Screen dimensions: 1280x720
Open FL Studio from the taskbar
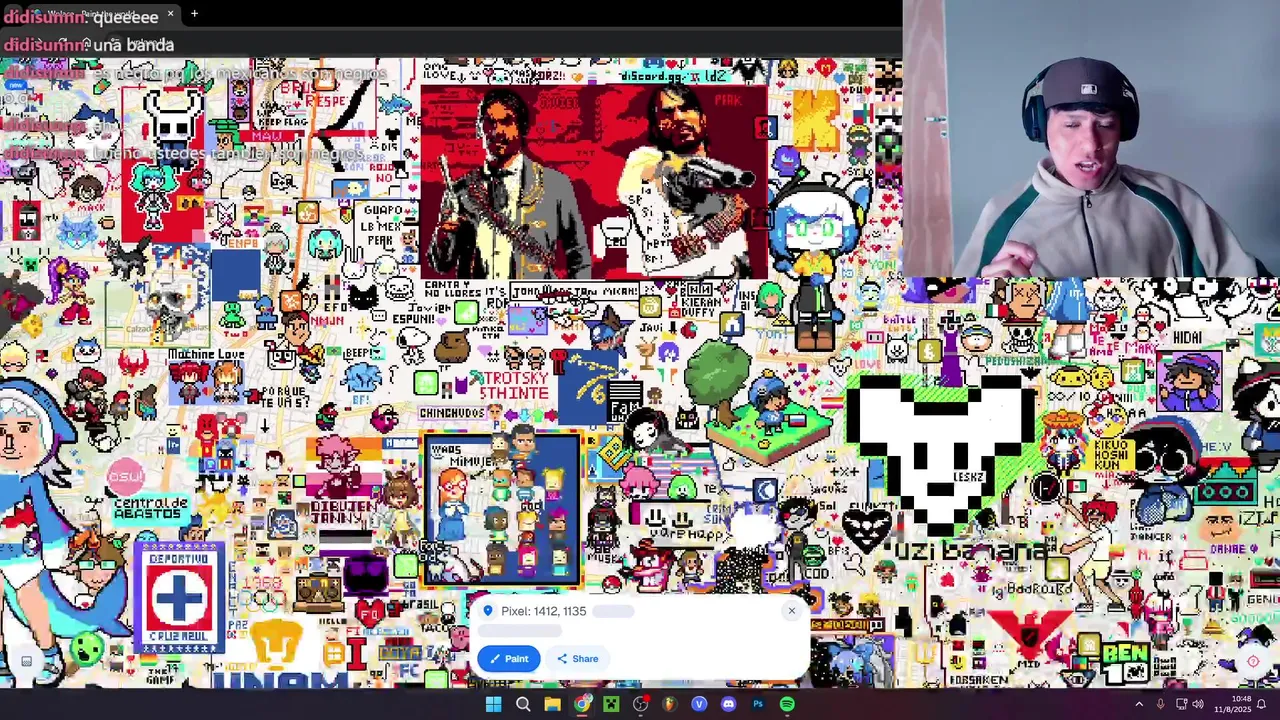pyautogui.click(x=670, y=704)
